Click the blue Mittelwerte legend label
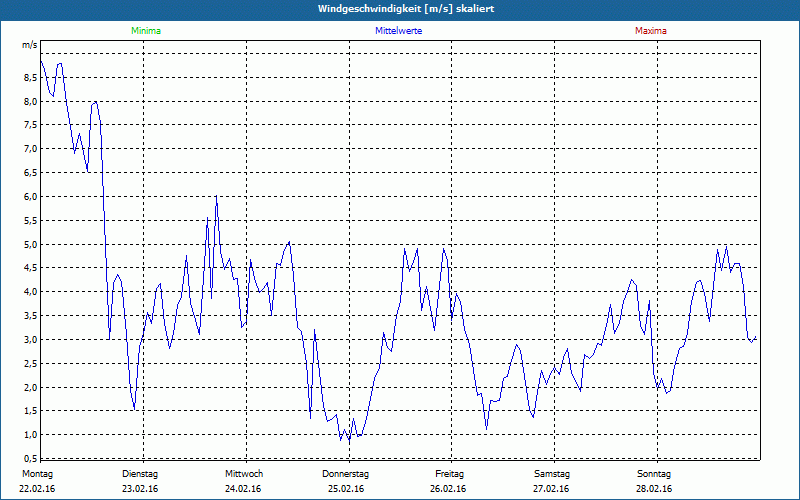This screenshot has height=500, width=800. click(398, 31)
